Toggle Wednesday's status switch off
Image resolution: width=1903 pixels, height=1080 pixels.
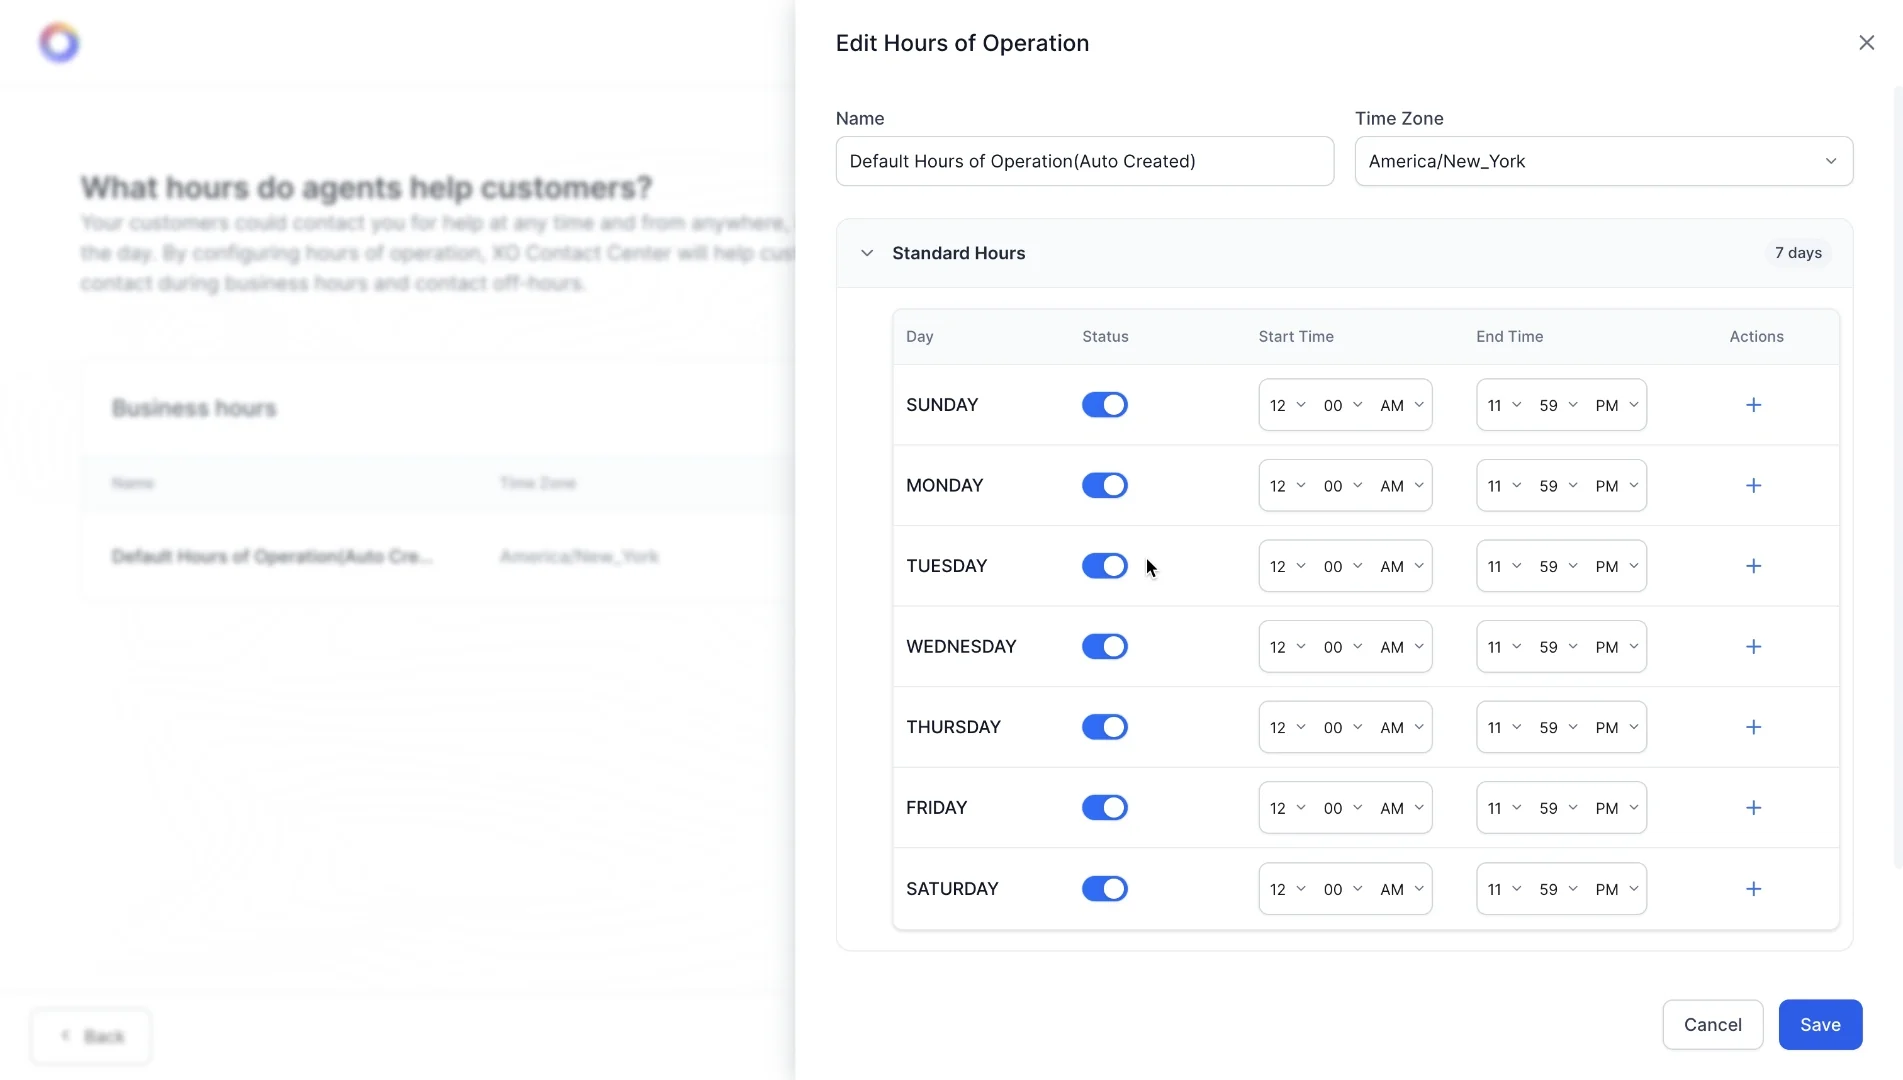1104,646
